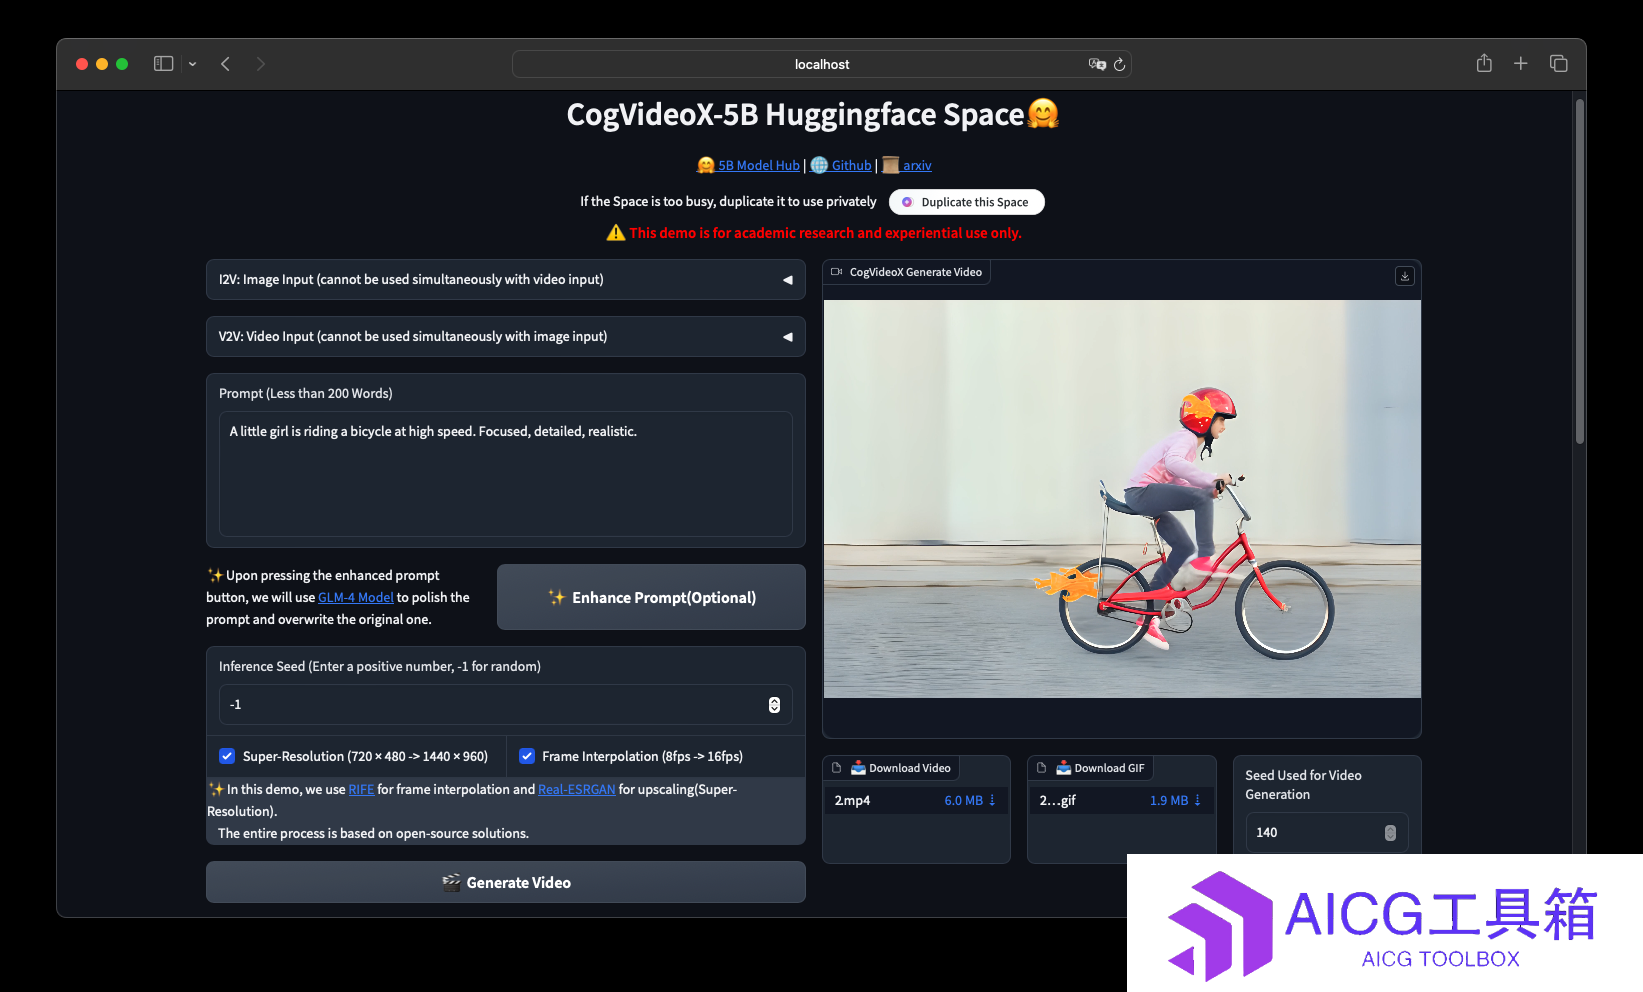Viewport: 1643px width, 992px height.
Task: Click the localhost address bar
Action: point(821,64)
